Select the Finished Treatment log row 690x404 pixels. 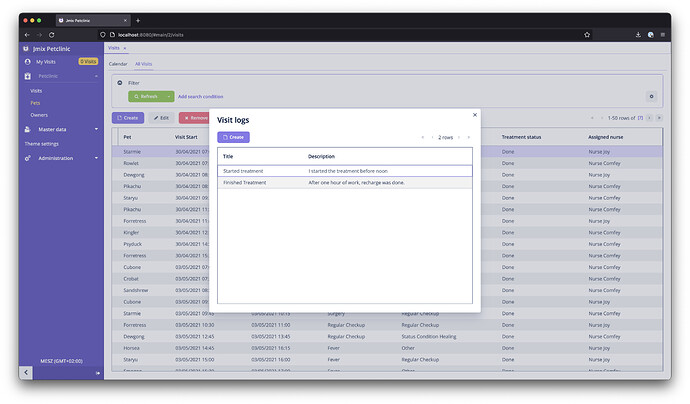[345, 183]
